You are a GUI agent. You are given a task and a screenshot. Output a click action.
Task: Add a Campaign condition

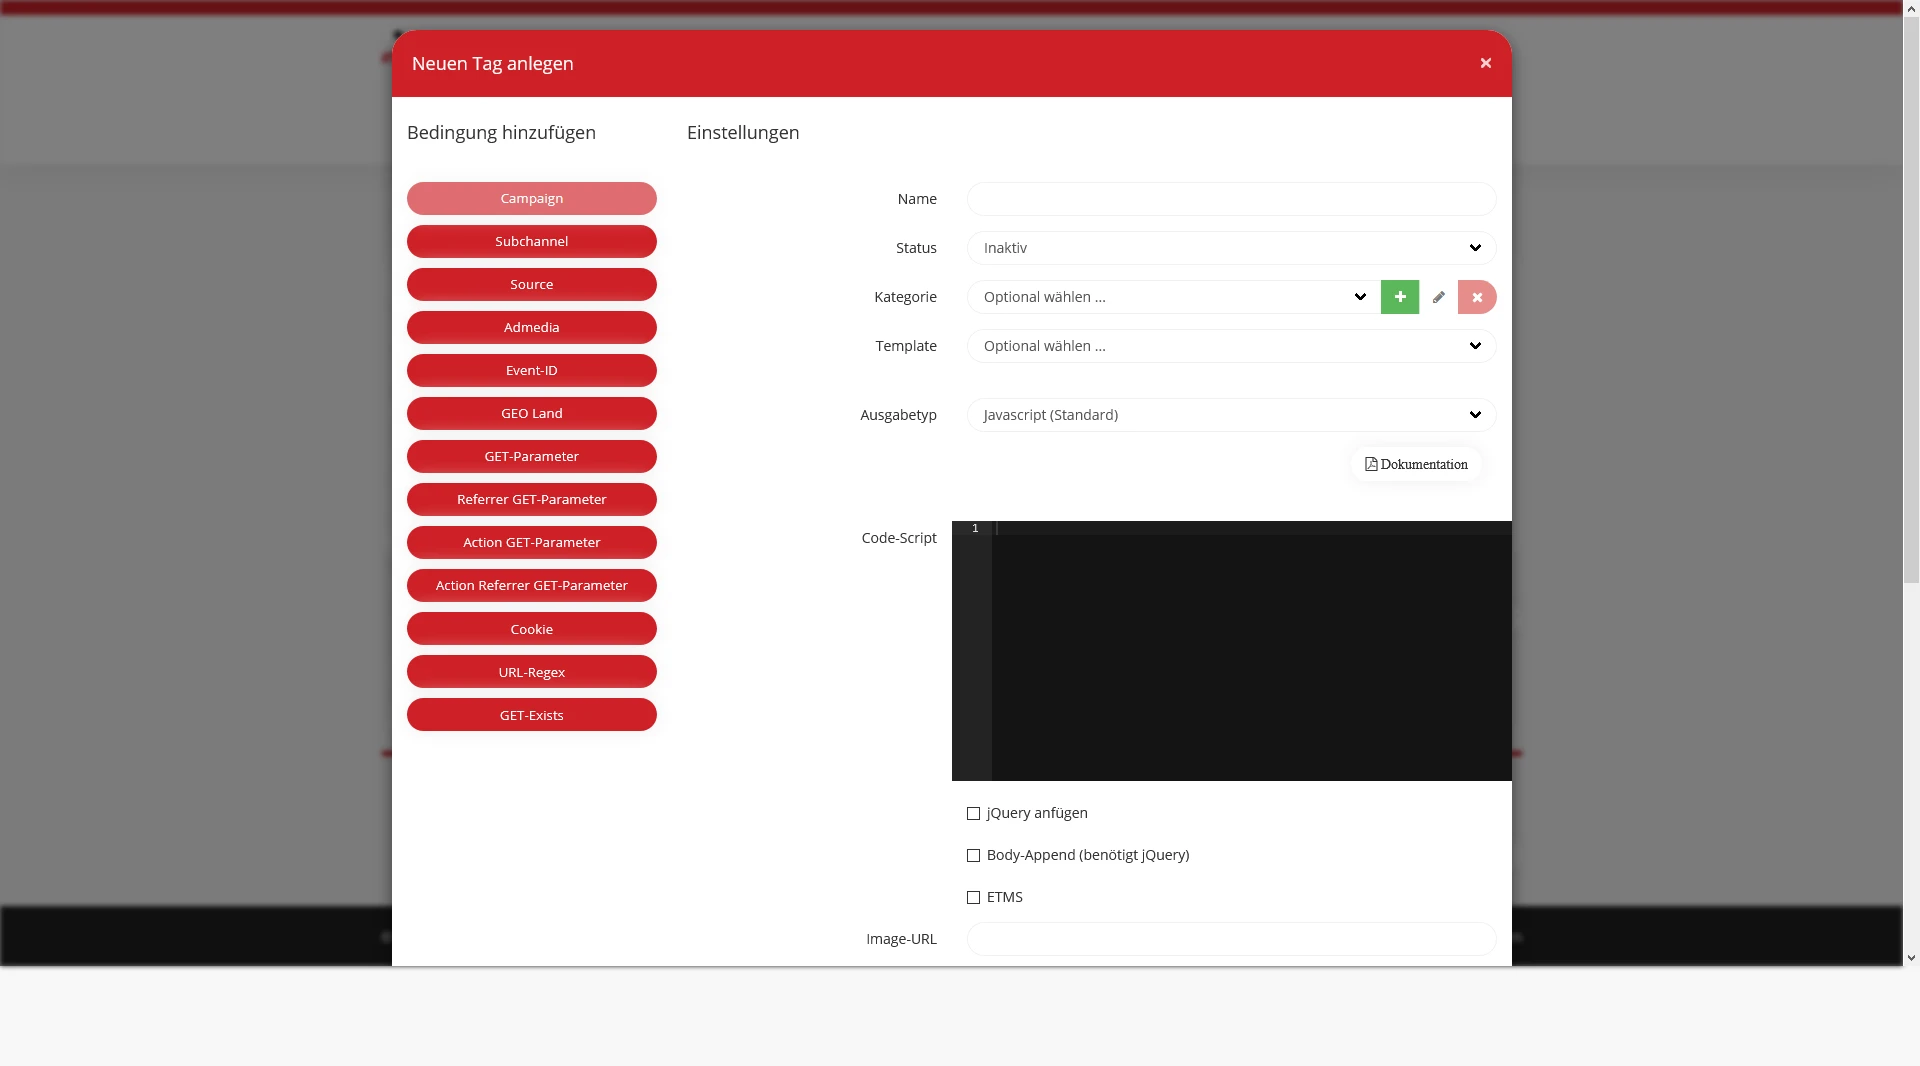click(x=531, y=199)
